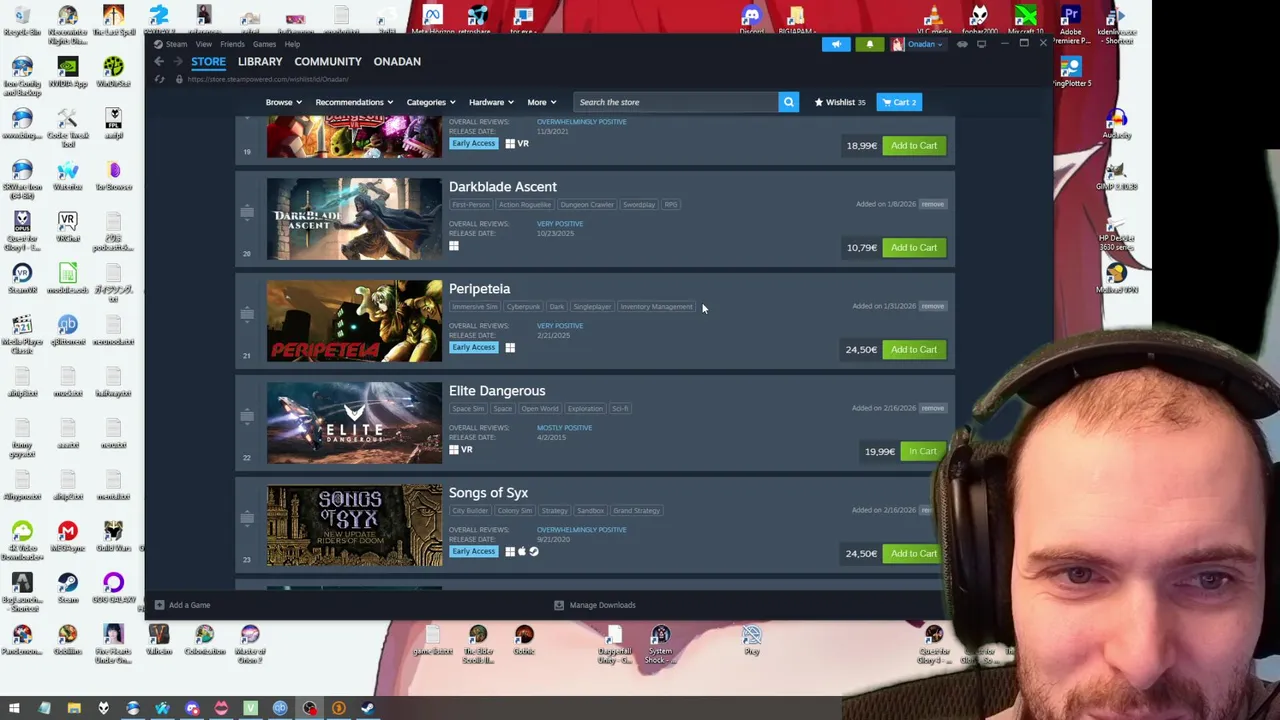
Task: Open the Recycle Bin desktop icon
Action: [x=22, y=21]
